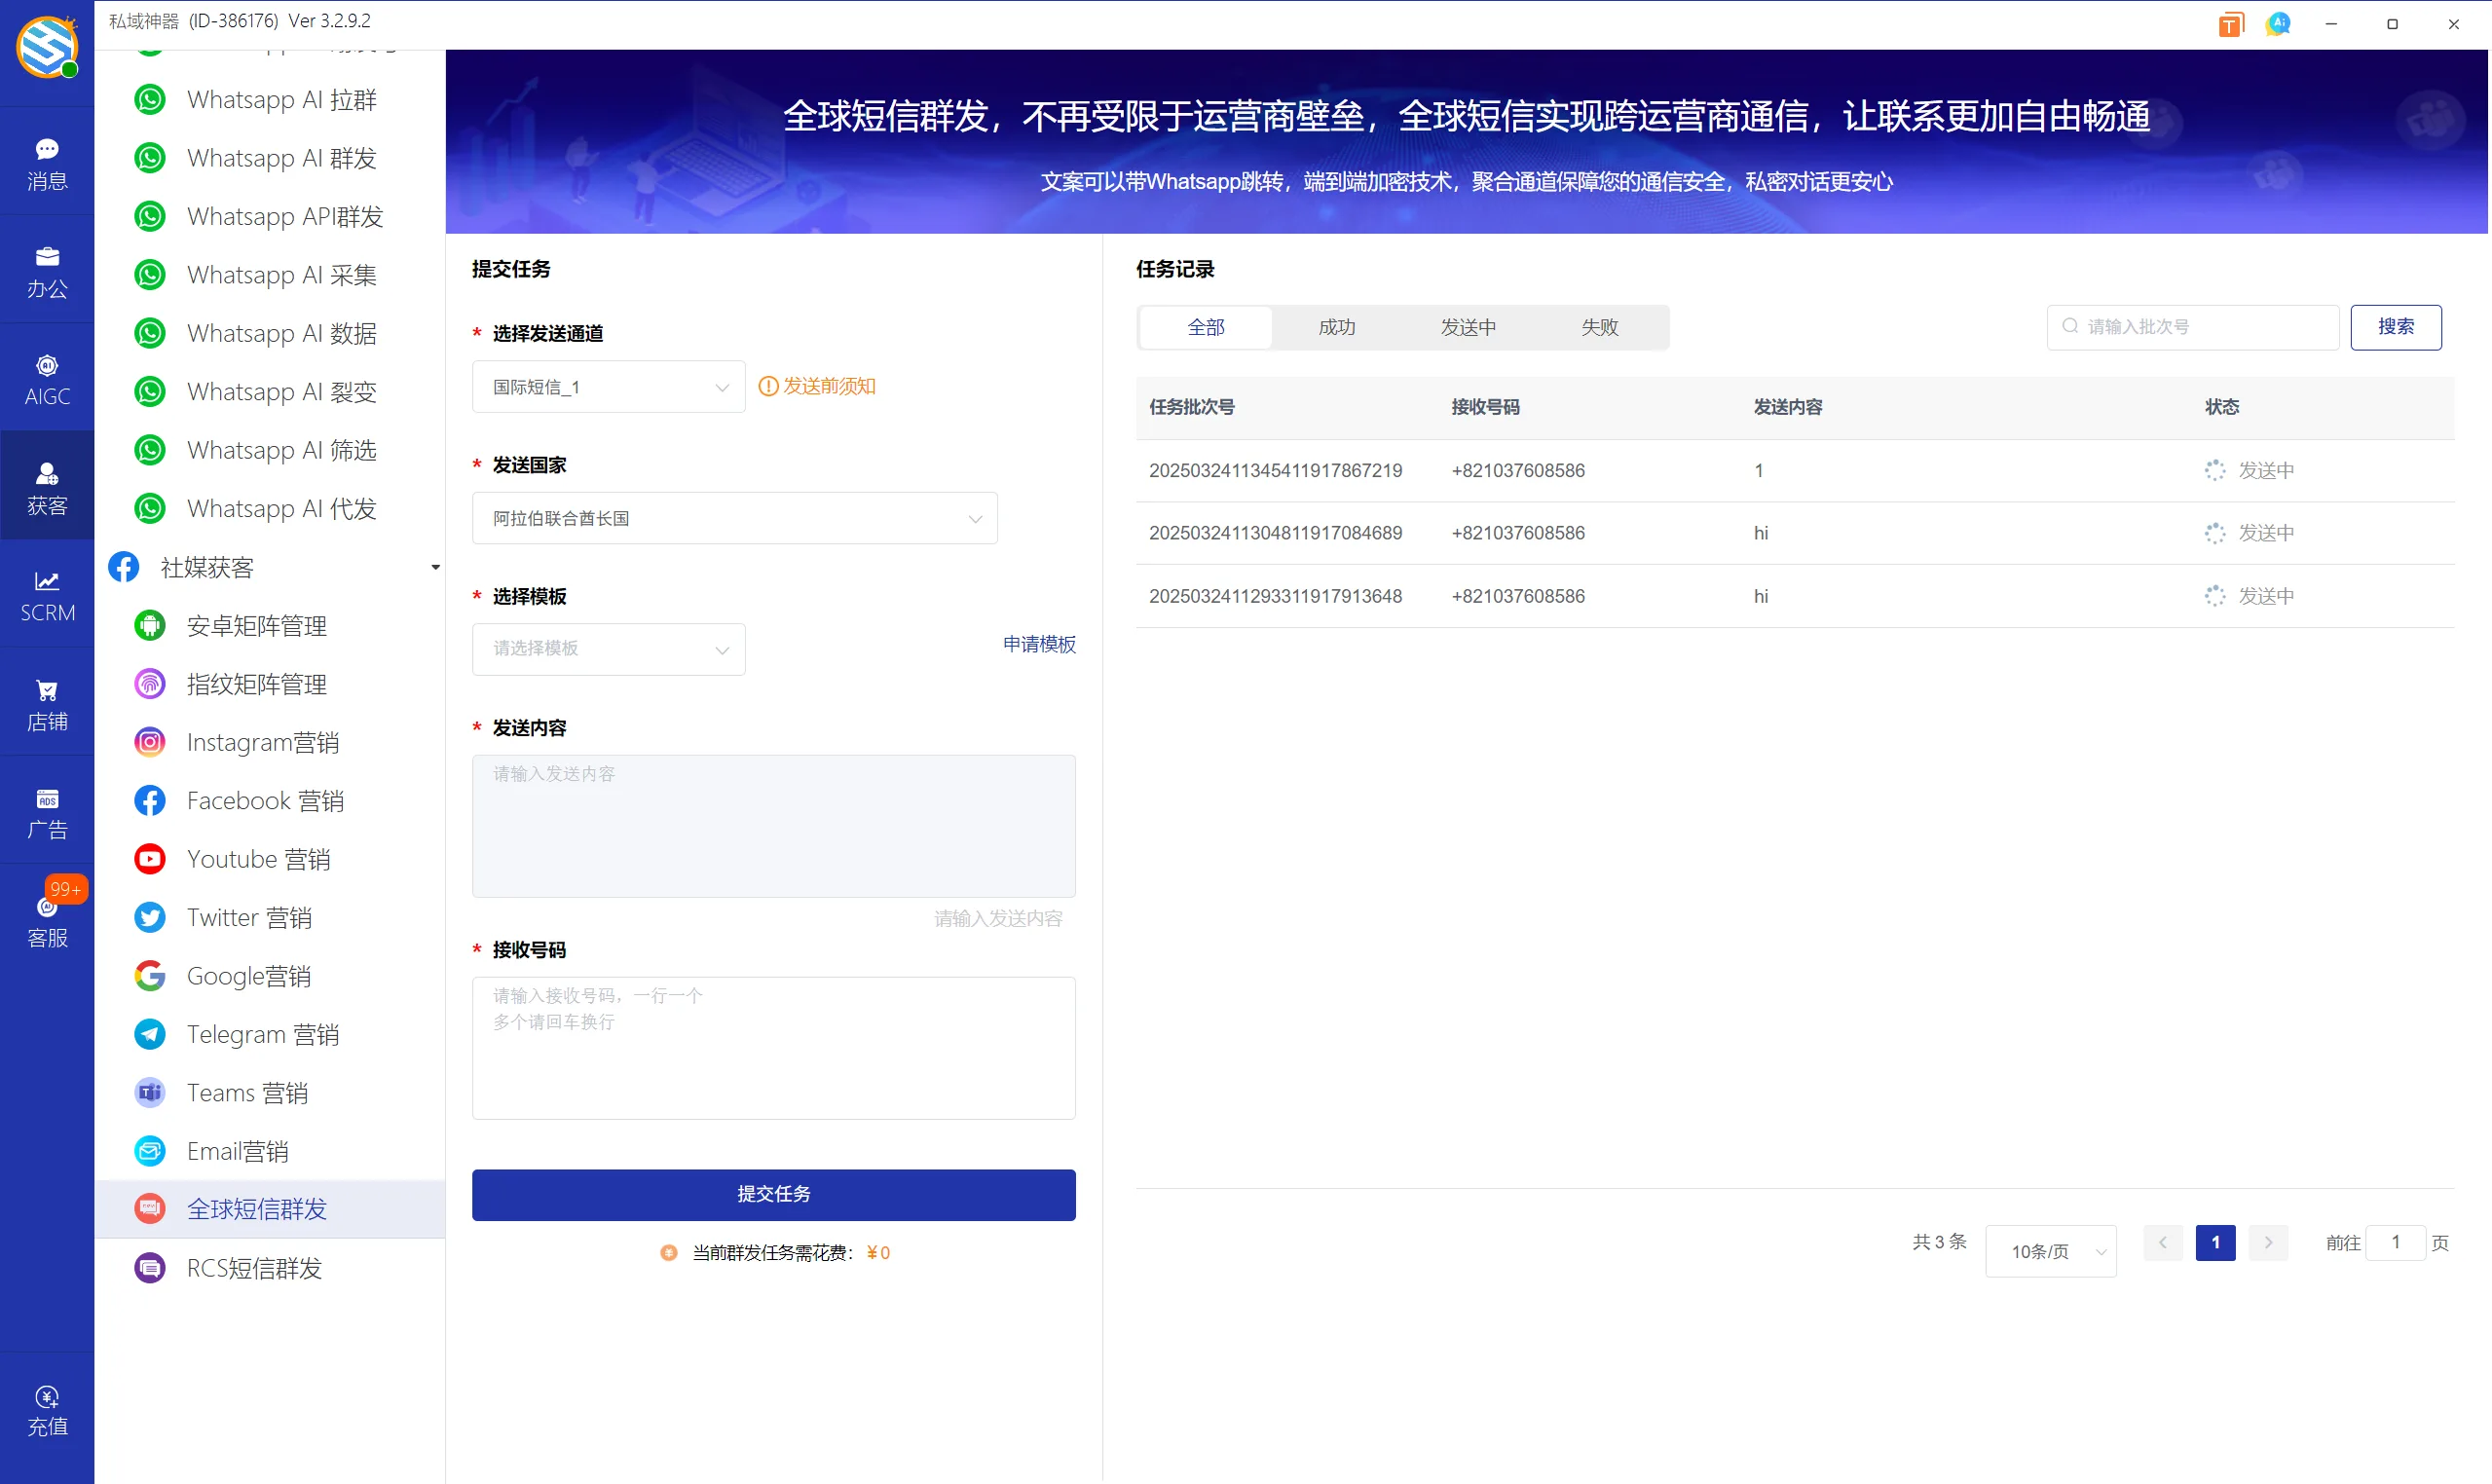
Task: Open the 店铺 section in sidebar
Action: pos(47,703)
